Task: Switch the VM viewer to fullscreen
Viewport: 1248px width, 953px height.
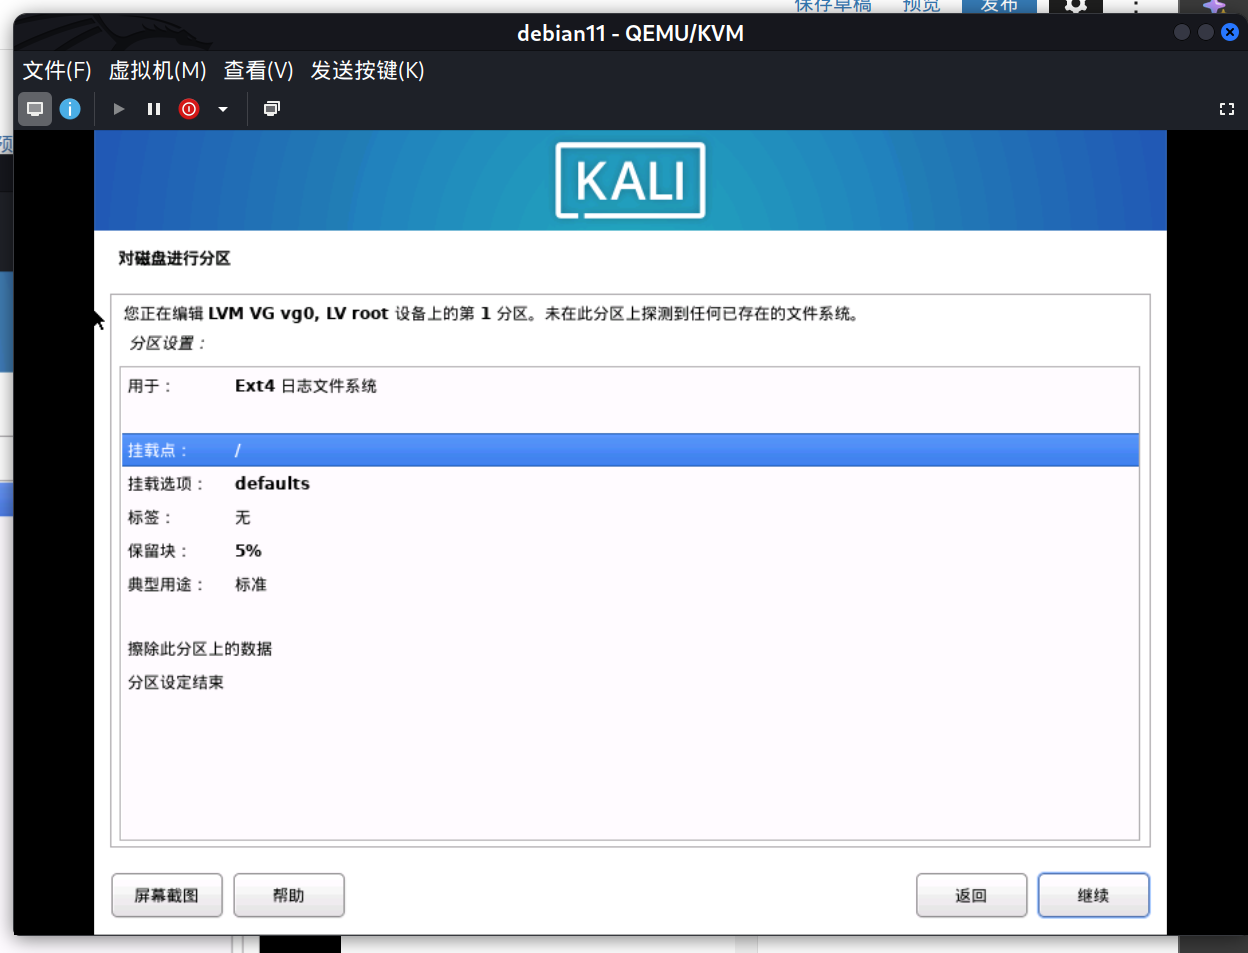Action: tap(1227, 109)
